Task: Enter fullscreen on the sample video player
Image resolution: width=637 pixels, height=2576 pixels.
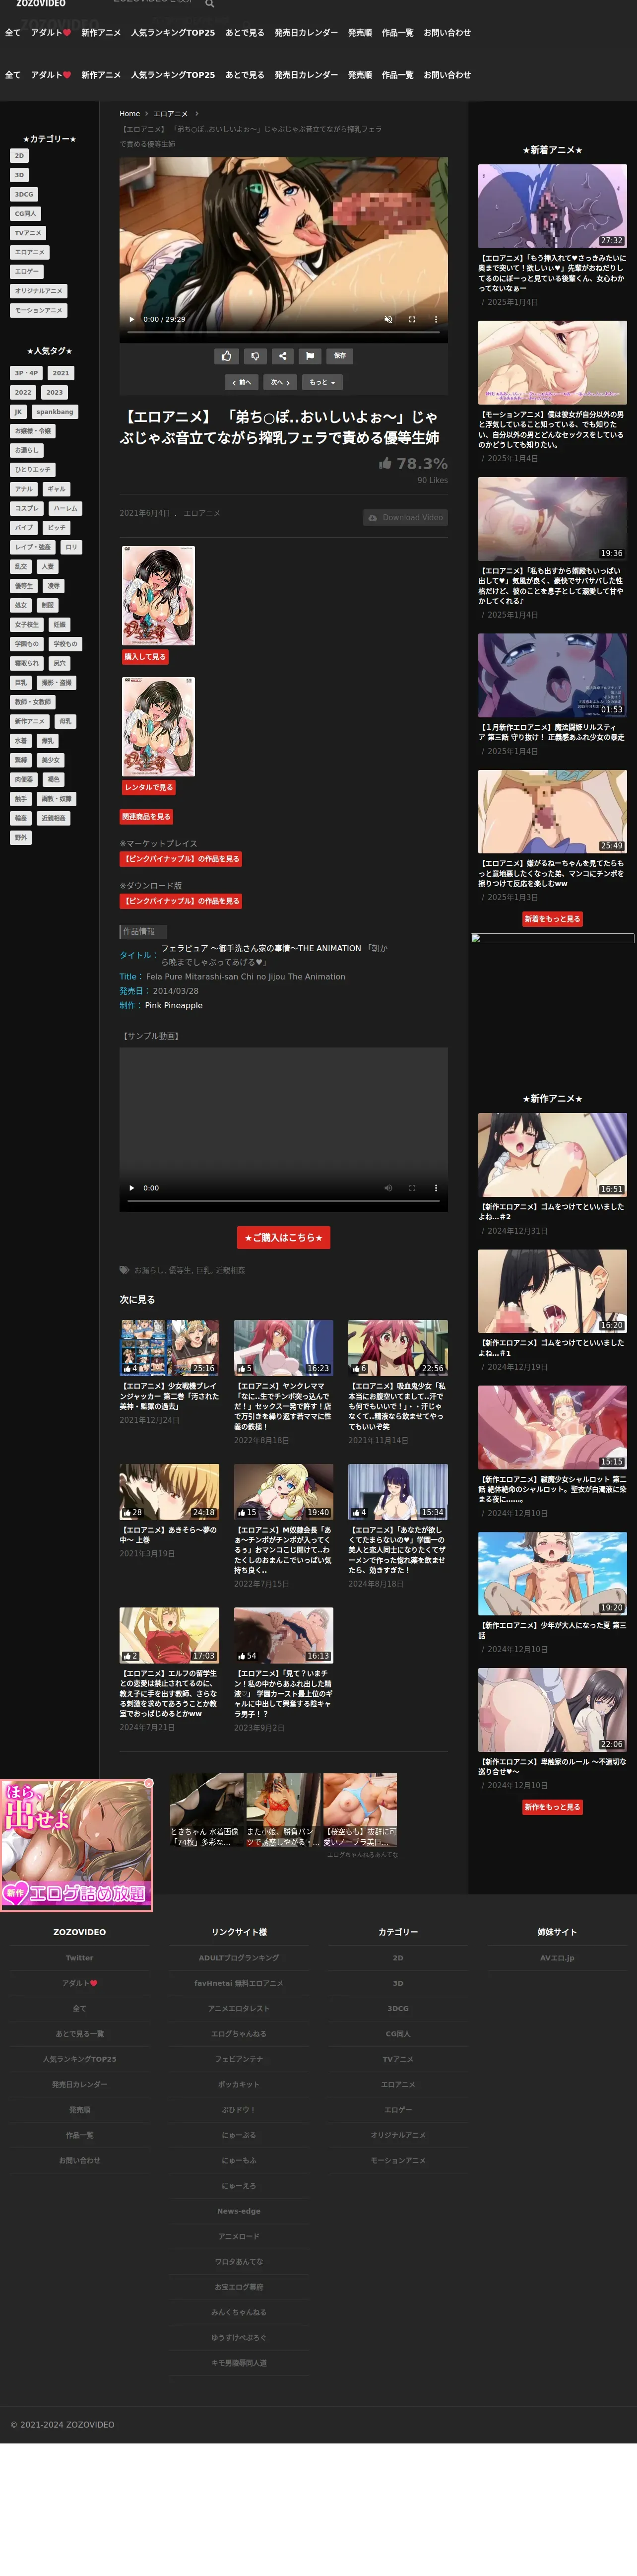Action: (x=412, y=1188)
